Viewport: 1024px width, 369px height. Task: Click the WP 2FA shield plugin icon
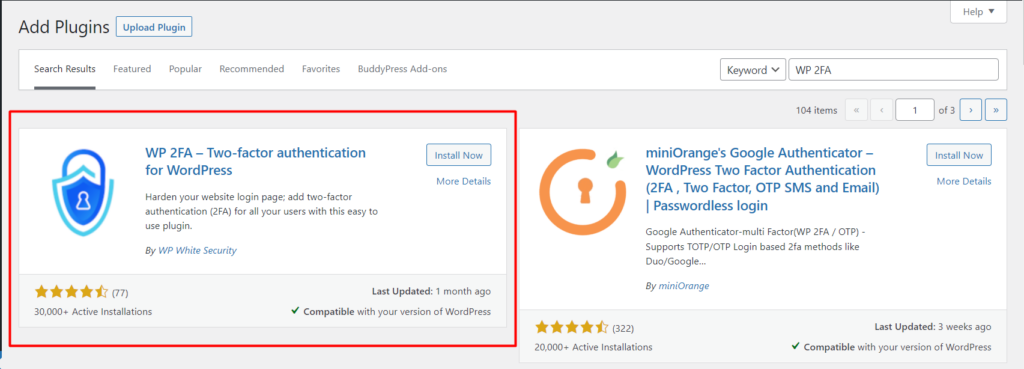pyautogui.click(x=83, y=190)
